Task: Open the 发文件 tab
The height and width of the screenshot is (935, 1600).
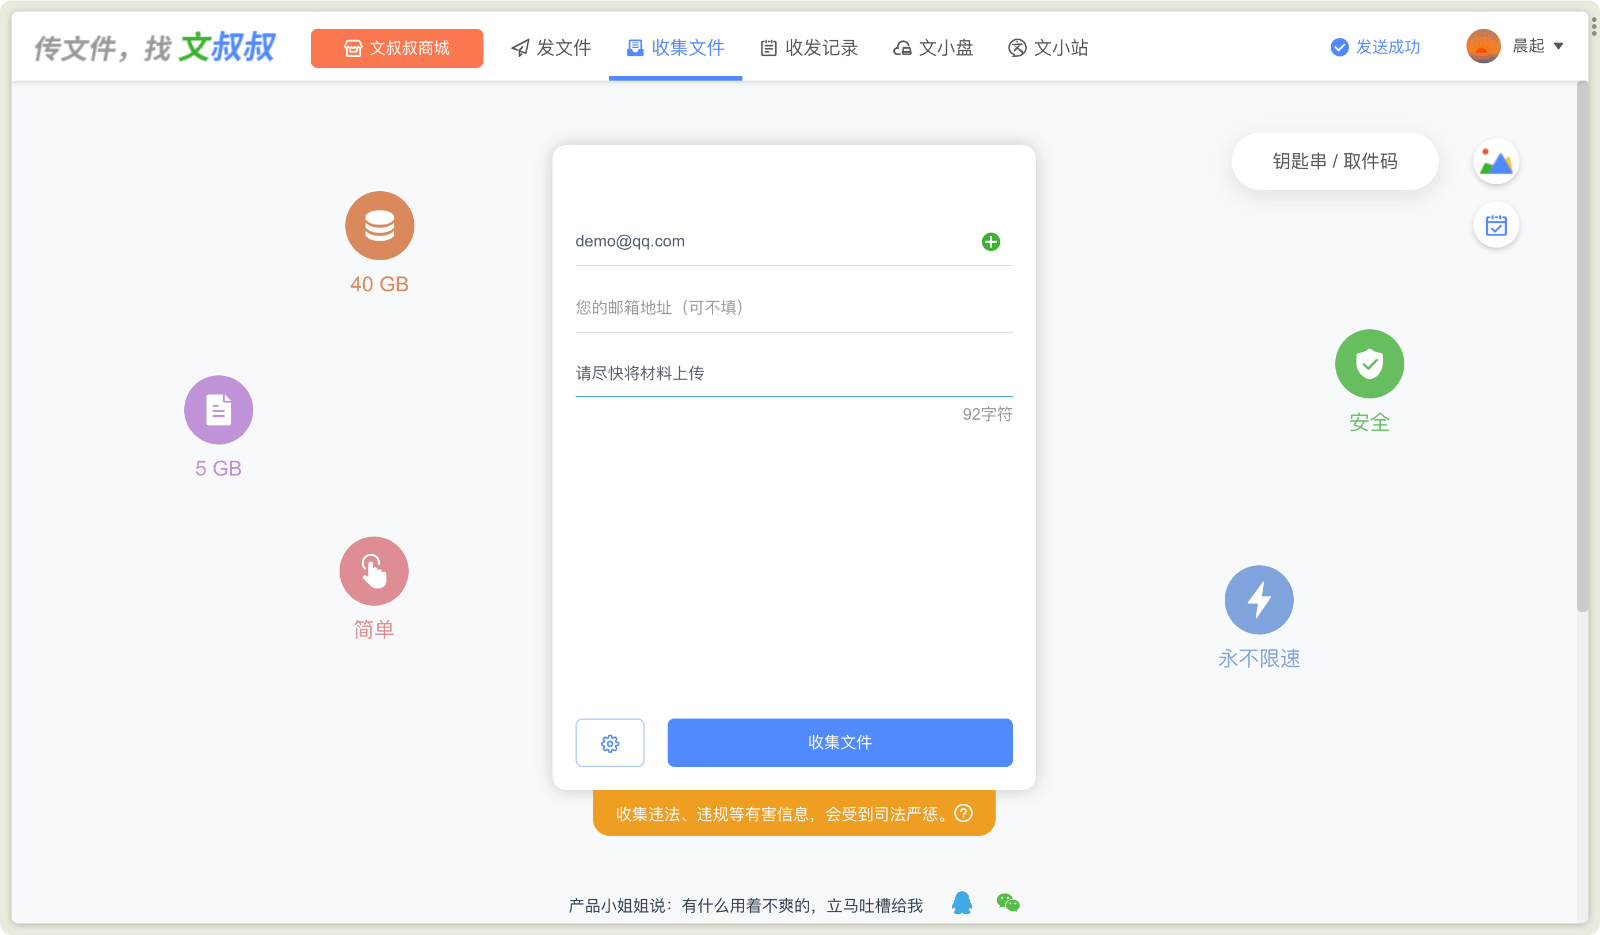Action: [x=551, y=48]
